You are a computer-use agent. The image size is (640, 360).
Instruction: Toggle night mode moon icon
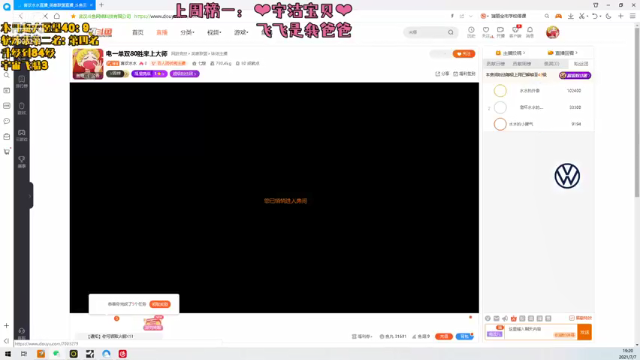pos(608,16)
